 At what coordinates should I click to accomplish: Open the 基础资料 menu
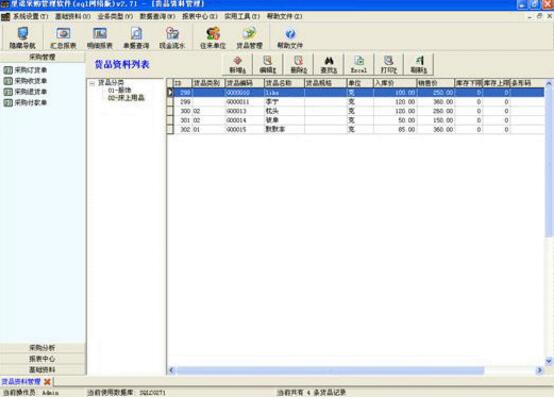pyautogui.click(x=73, y=17)
